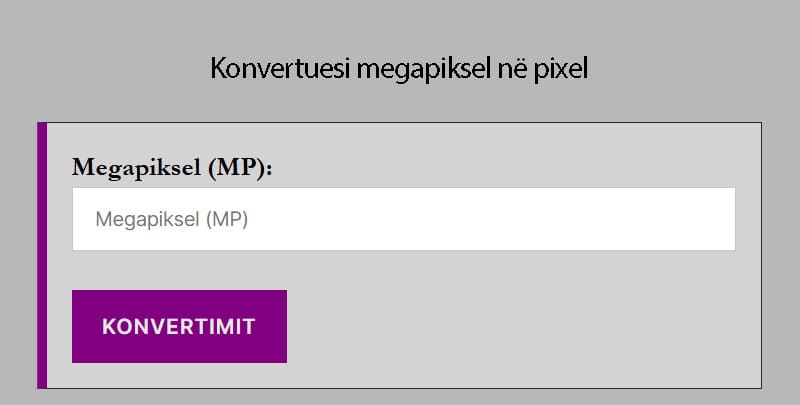Click the purple vertical accent bar
This screenshot has height=405, width=800.
click(x=42, y=255)
